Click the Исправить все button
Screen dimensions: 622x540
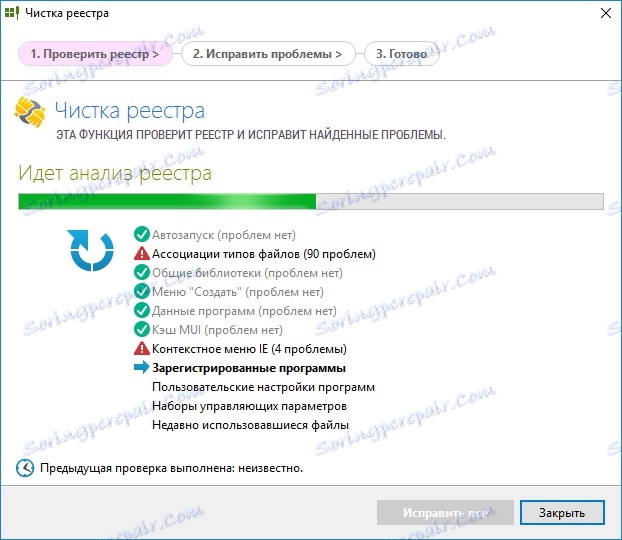[445, 512]
